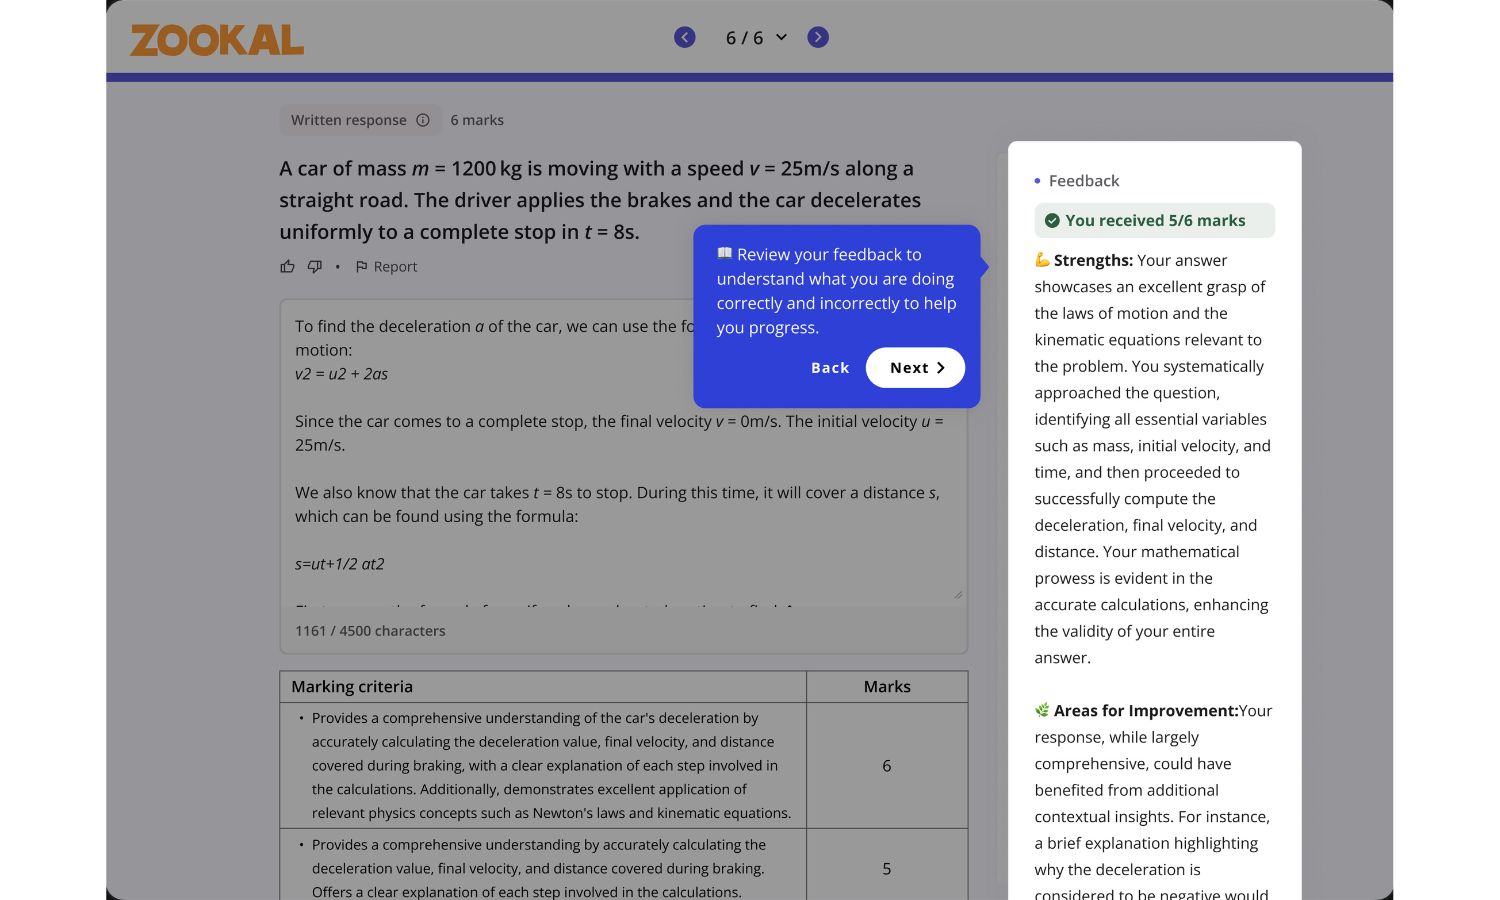Screen dimensions: 1500x900
Task: Report this question via flag link
Action: coord(387,267)
